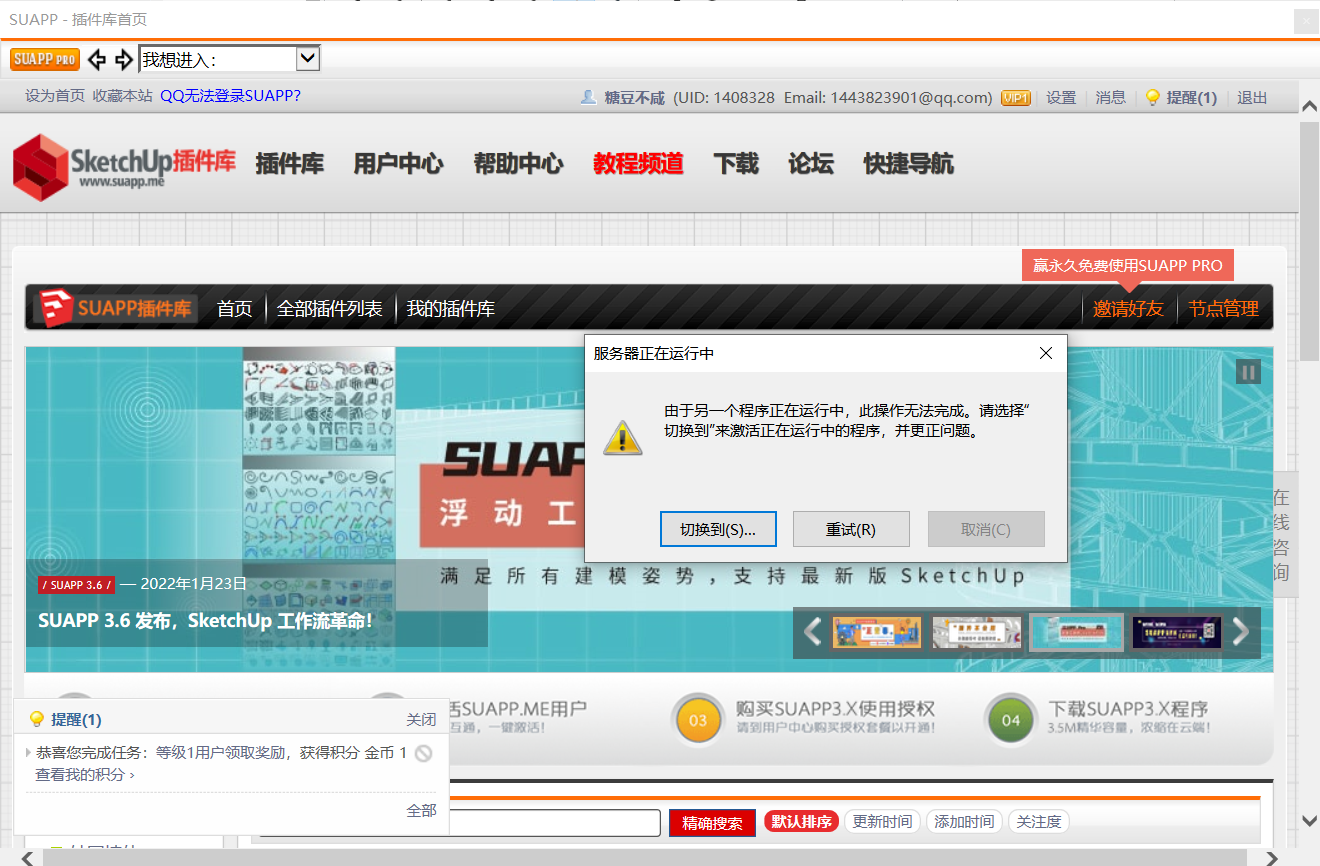Open the 我想进入 dropdown
The height and width of the screenshot is (866, 1320).
pyautogui.click(x=308, y=59)
